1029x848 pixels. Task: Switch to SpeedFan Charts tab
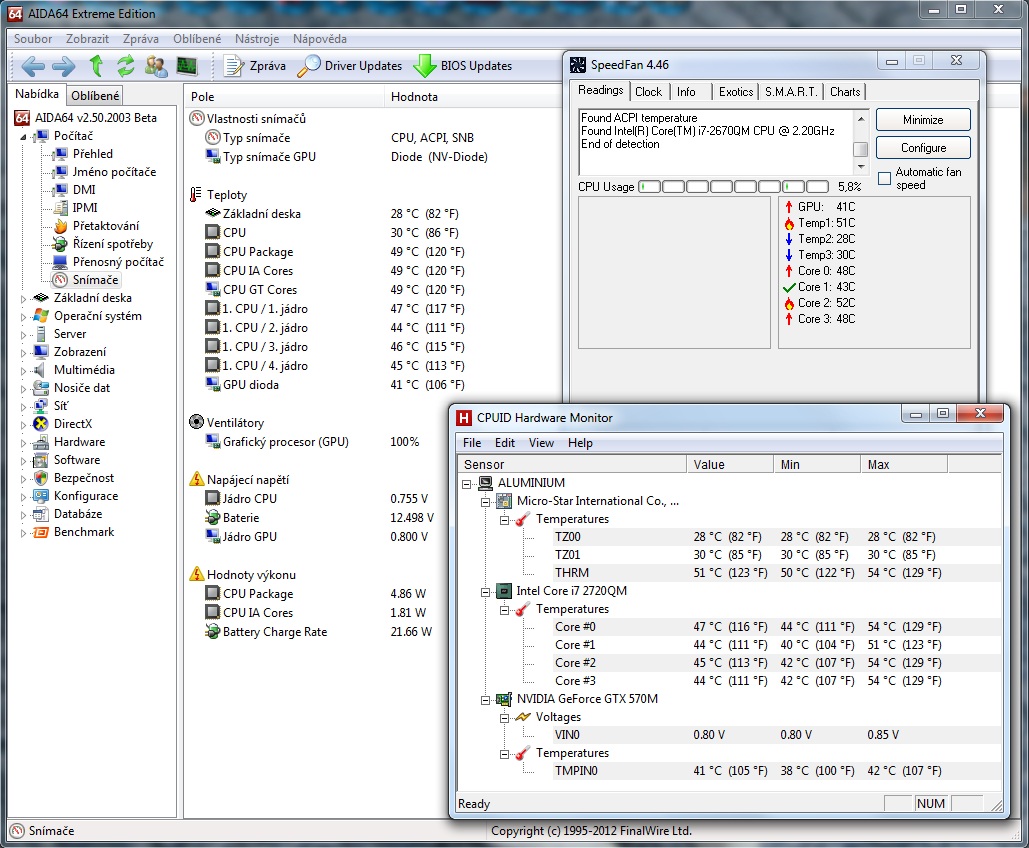845,92
